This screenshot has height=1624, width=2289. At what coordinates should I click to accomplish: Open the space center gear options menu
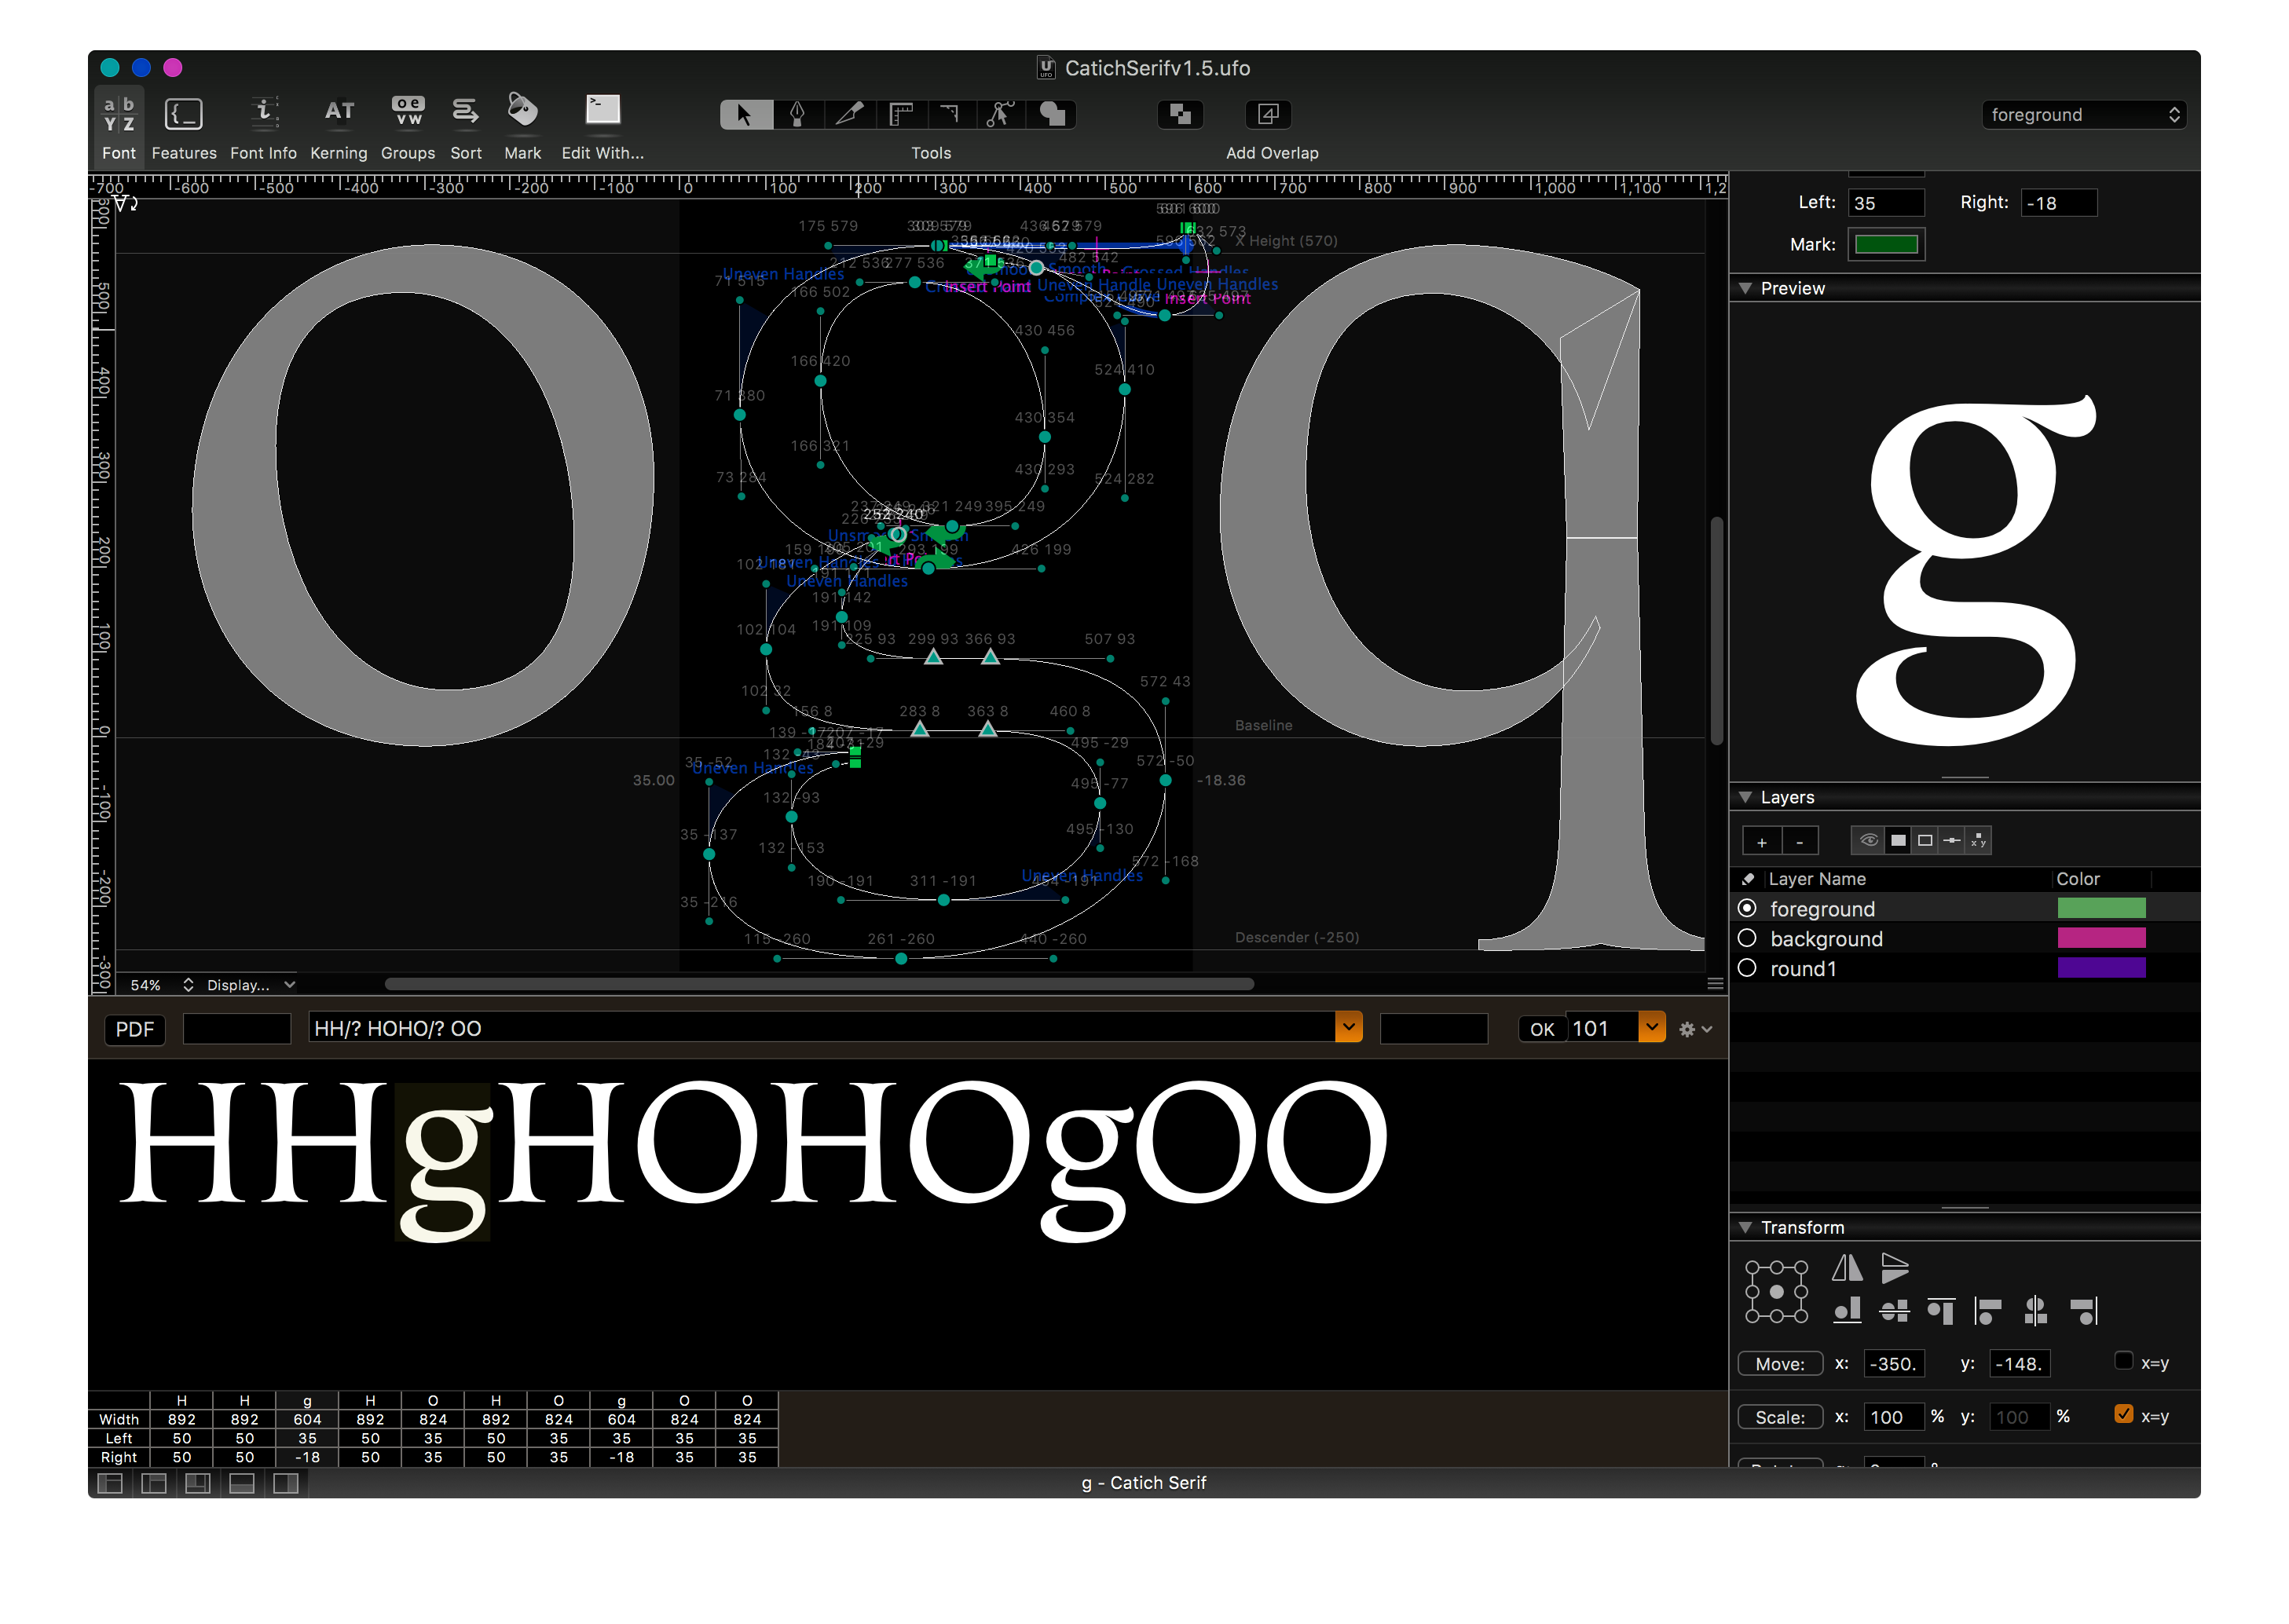[x=1696, y=1030]
